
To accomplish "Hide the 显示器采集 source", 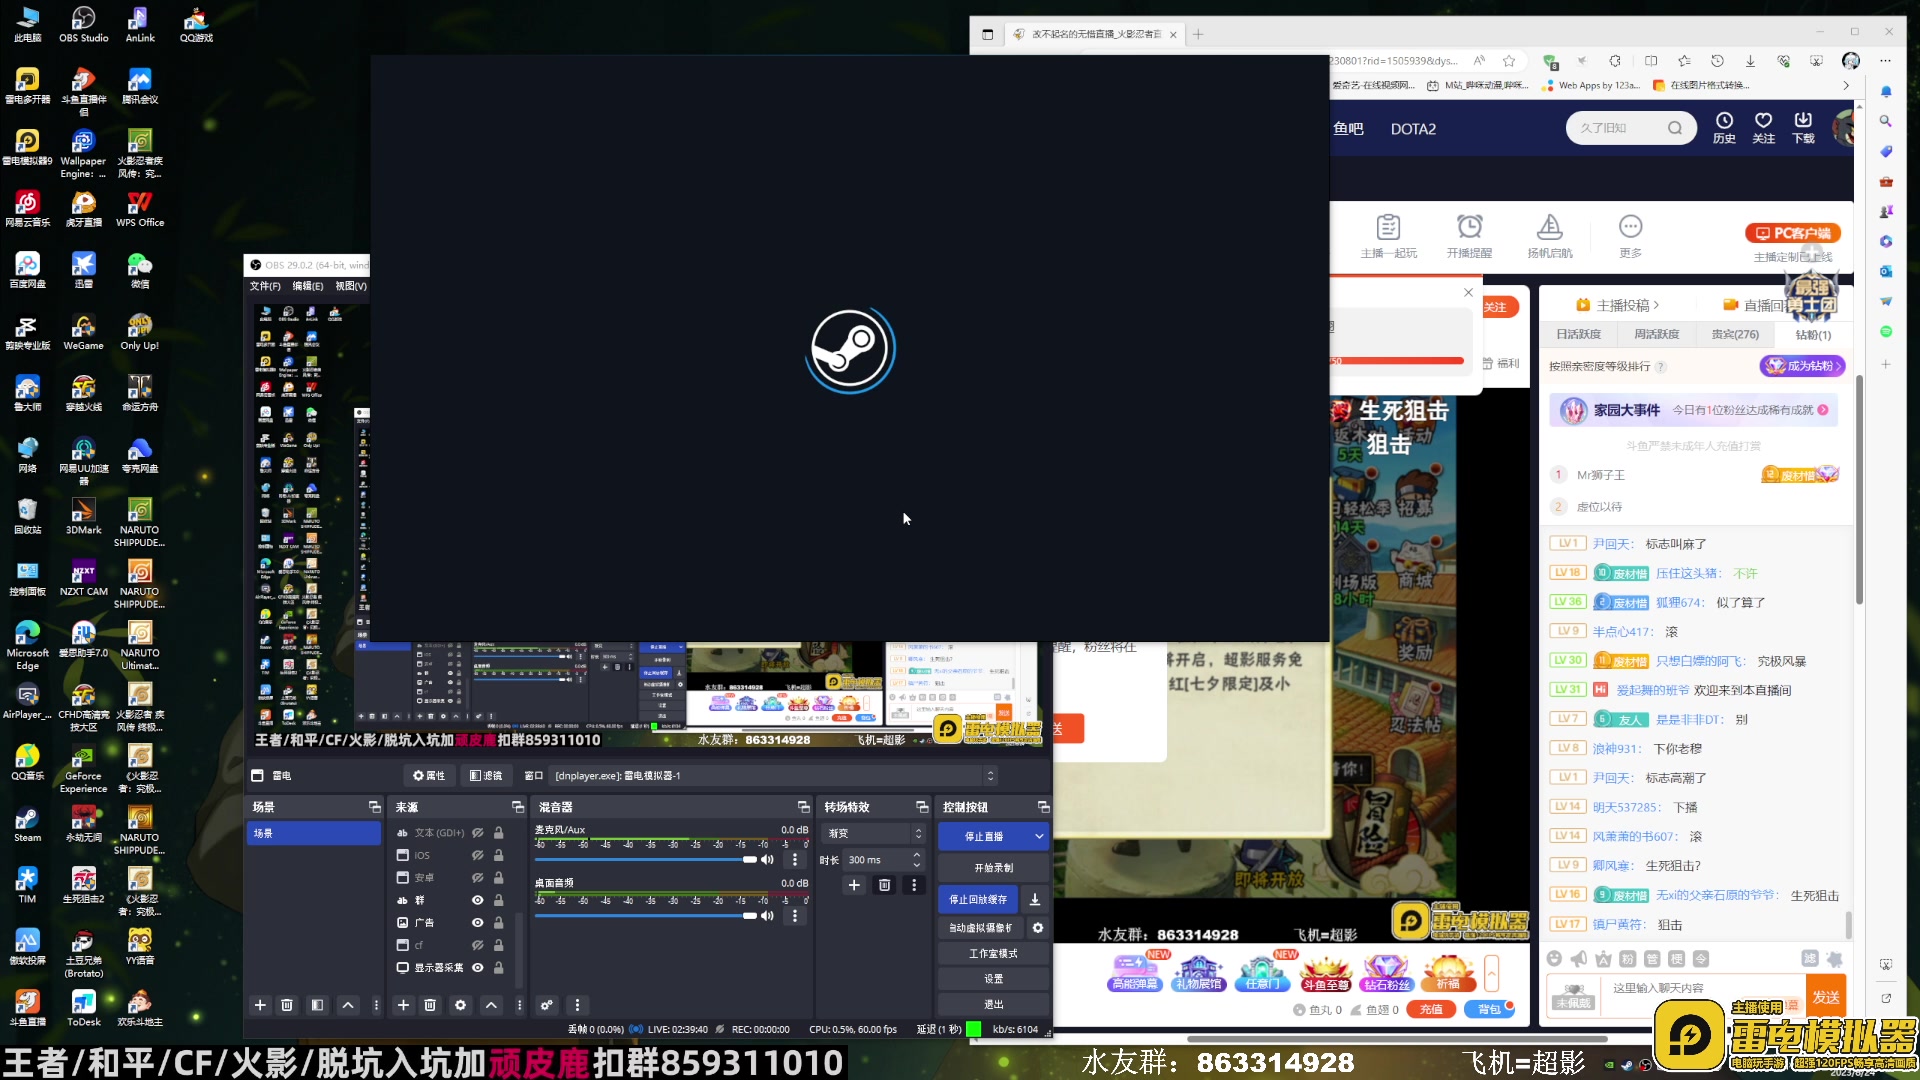I will (478, 968).
